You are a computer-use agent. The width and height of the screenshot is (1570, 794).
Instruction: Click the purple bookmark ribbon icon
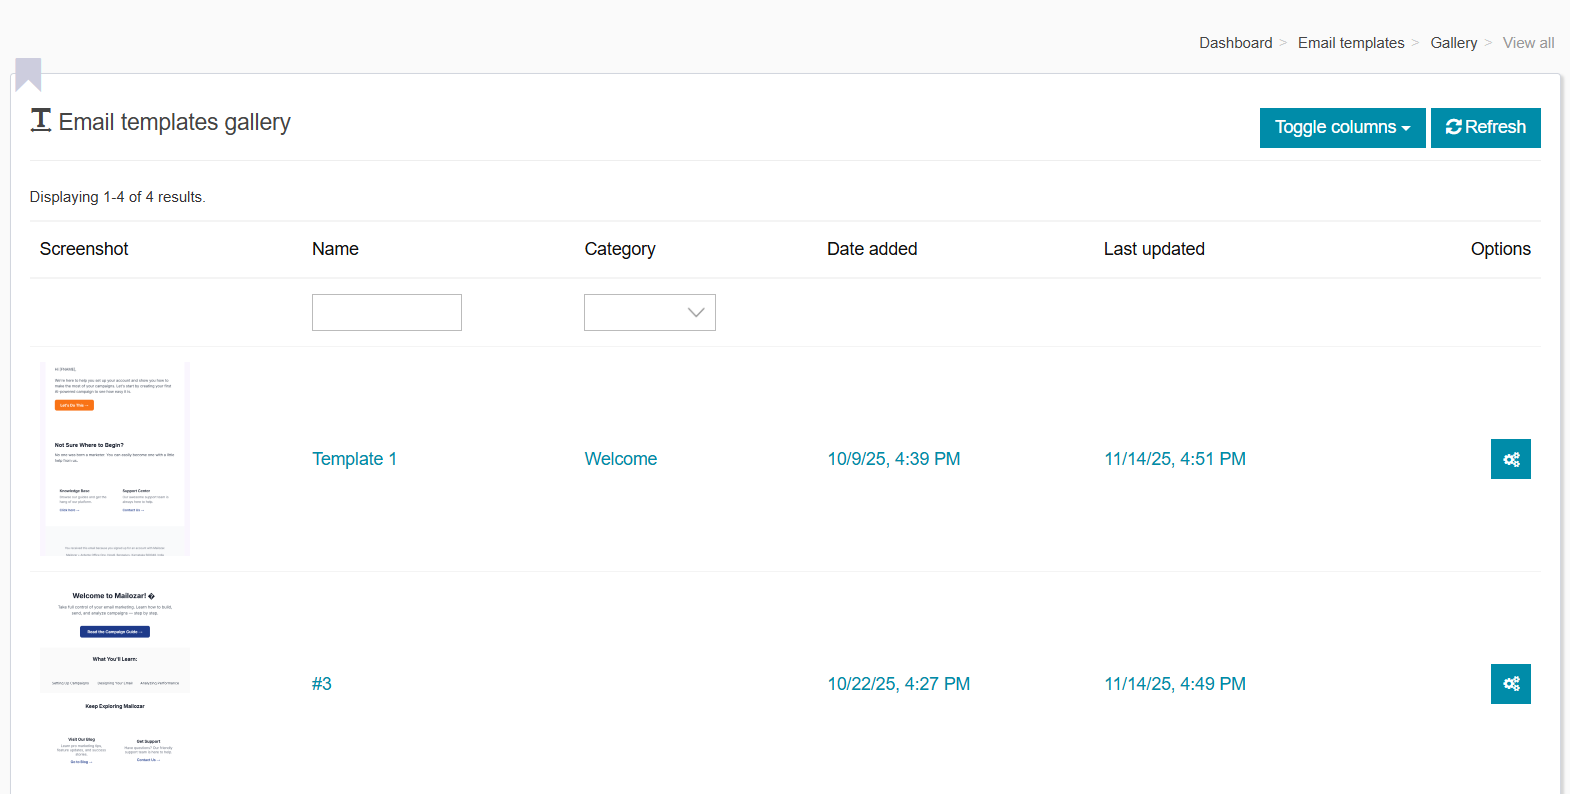pyautogui.click(x=28, y=74)
